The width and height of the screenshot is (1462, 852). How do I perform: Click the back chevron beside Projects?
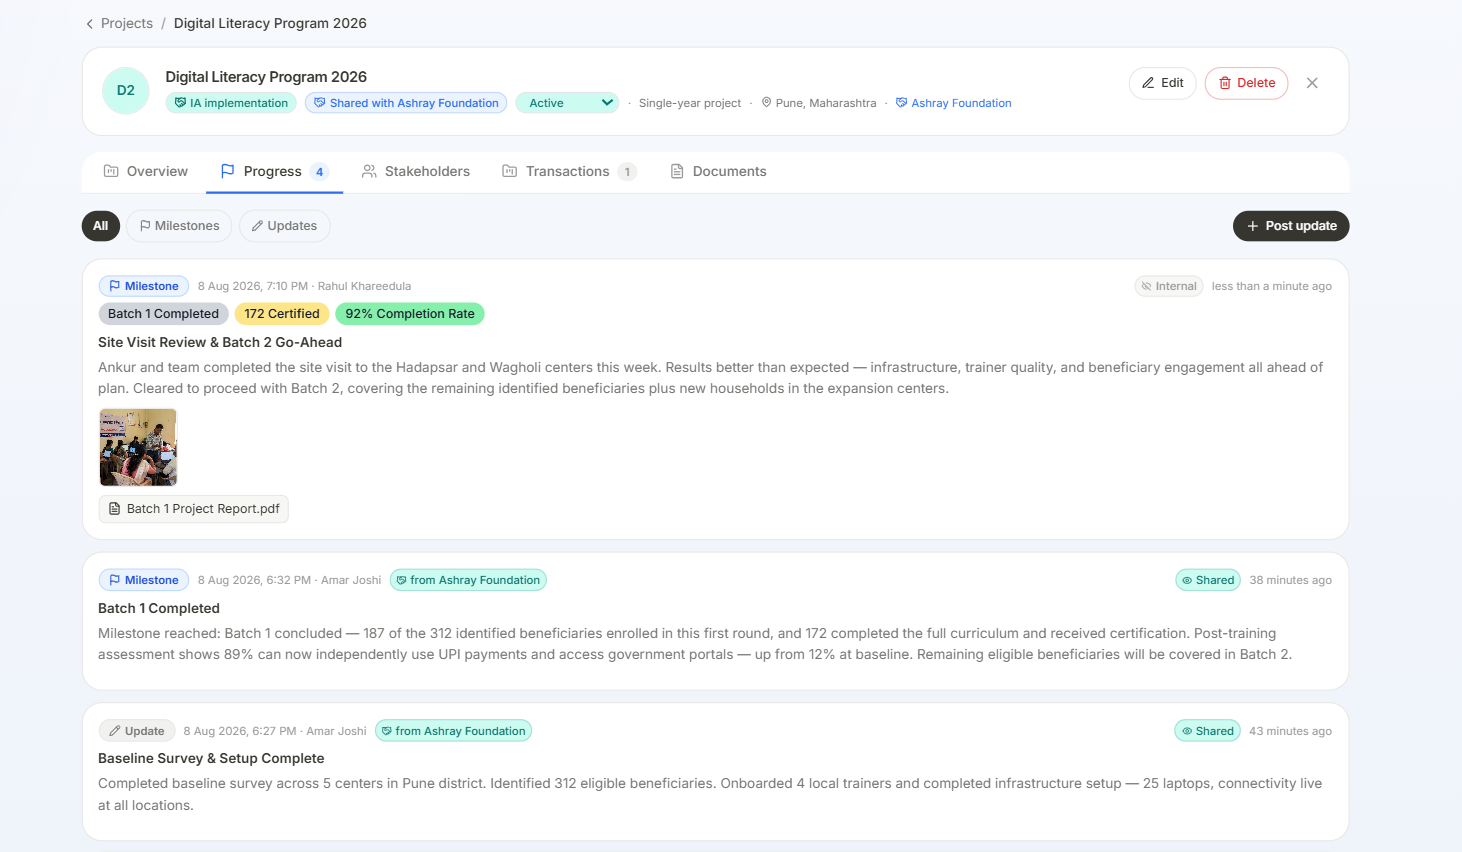point(89,24)
